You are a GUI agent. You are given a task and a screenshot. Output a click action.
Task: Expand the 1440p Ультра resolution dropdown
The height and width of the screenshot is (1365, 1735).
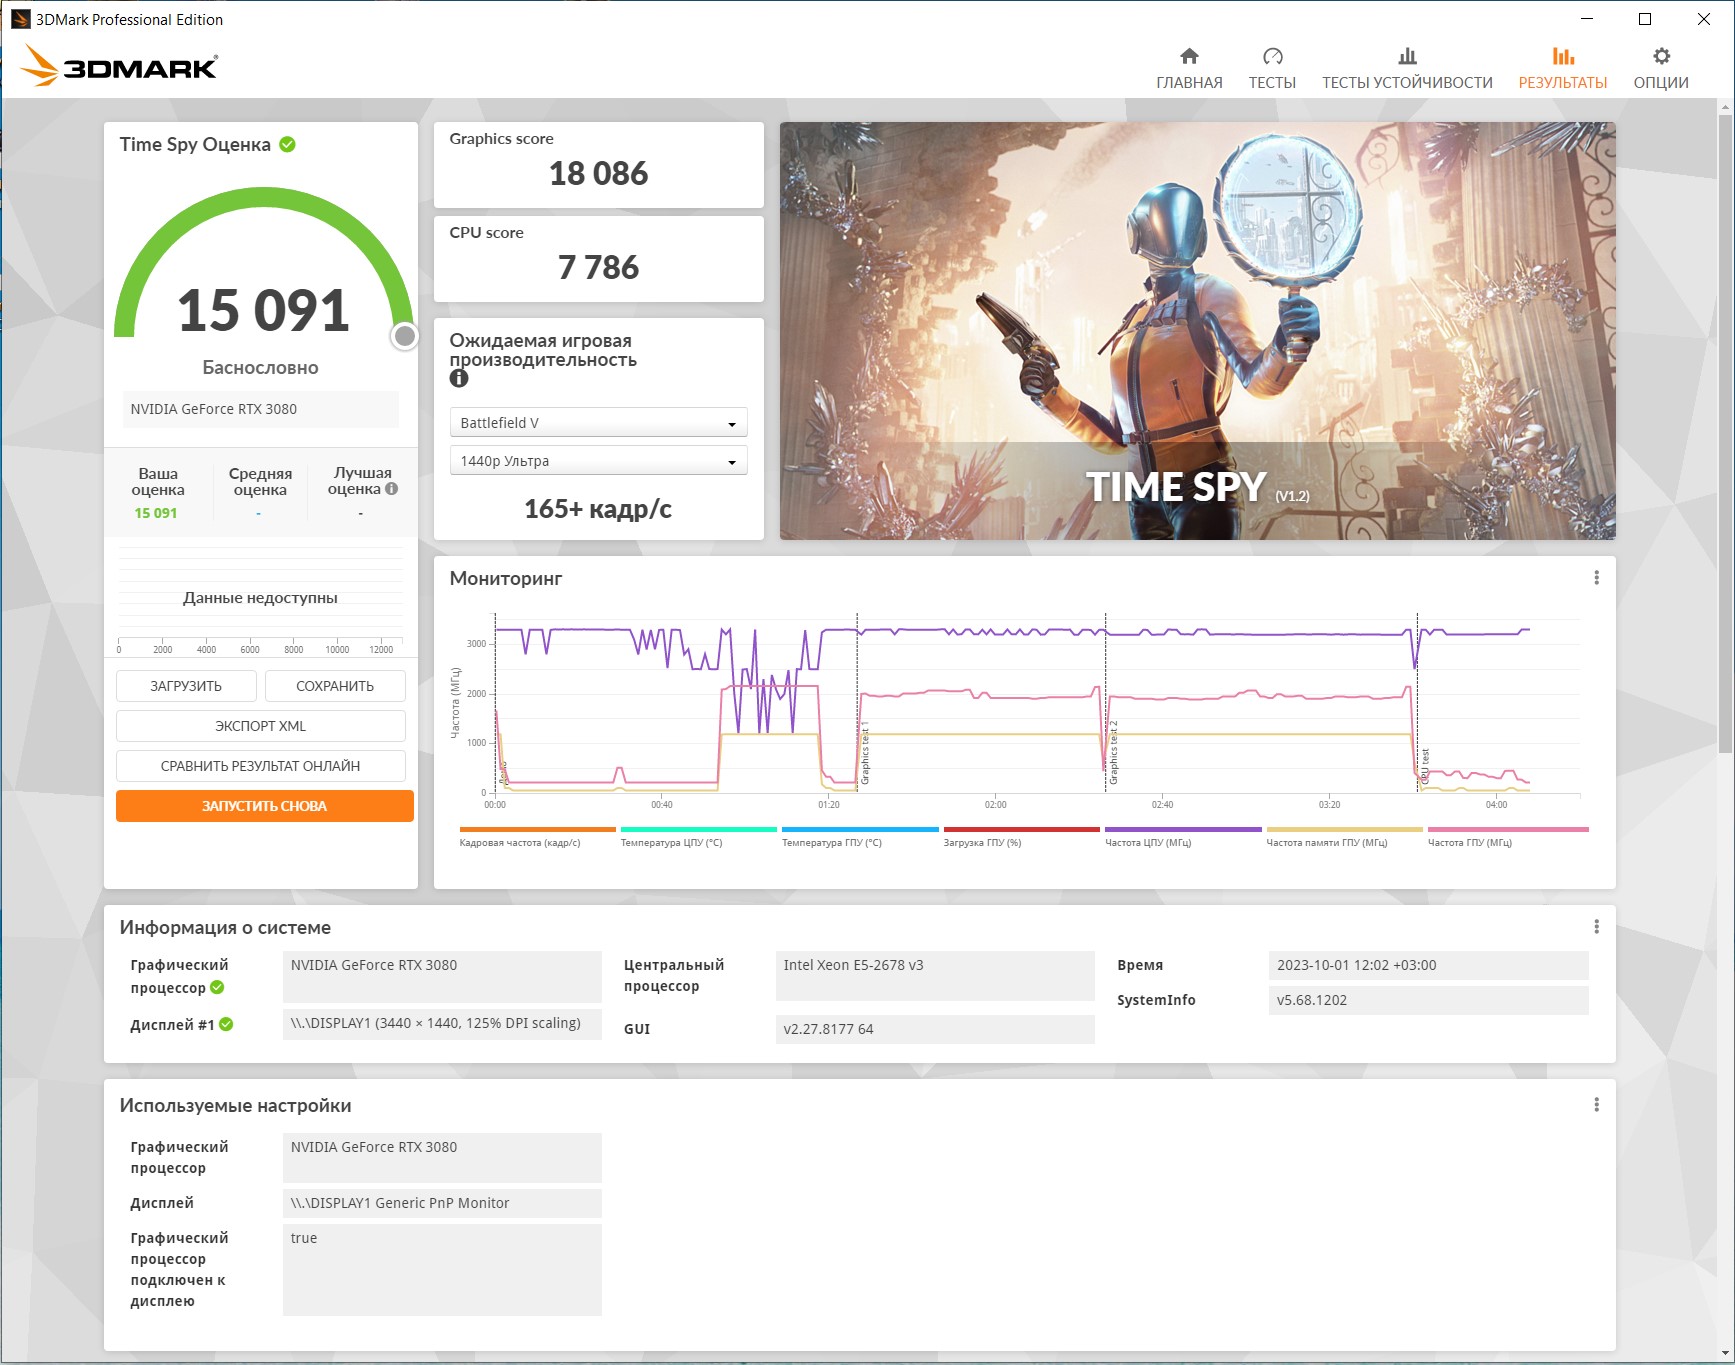pos(598,461)
